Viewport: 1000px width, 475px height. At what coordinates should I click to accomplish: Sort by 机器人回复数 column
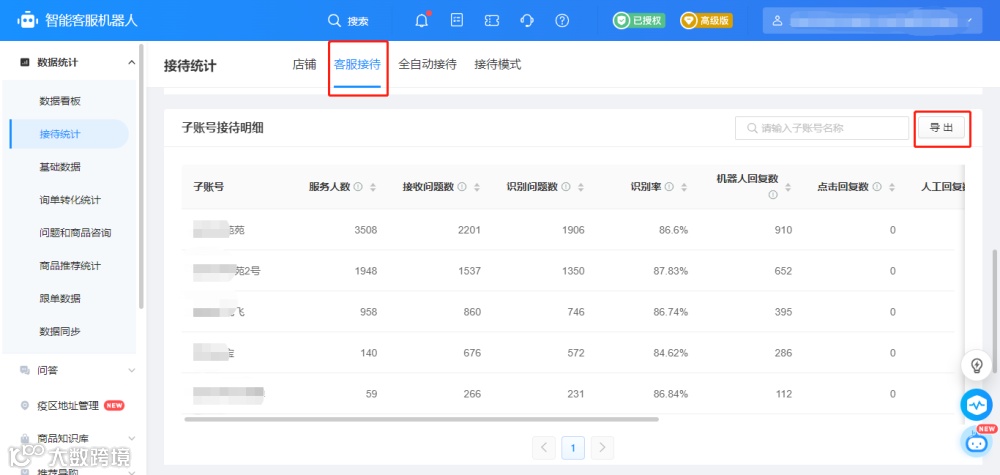click(788, 187)
